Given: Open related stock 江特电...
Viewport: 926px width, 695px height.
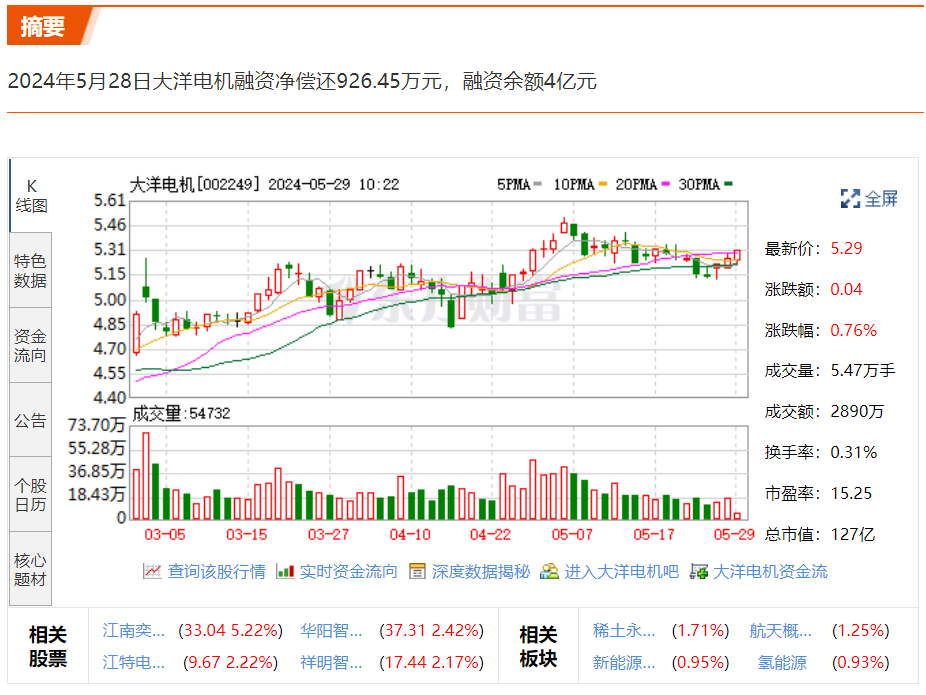Looking at the screenshot, I should [x=133, y=663].
